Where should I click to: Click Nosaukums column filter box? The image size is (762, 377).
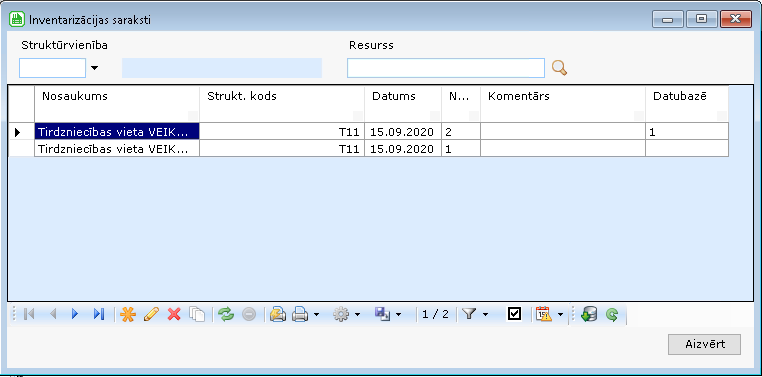(192, 116)
